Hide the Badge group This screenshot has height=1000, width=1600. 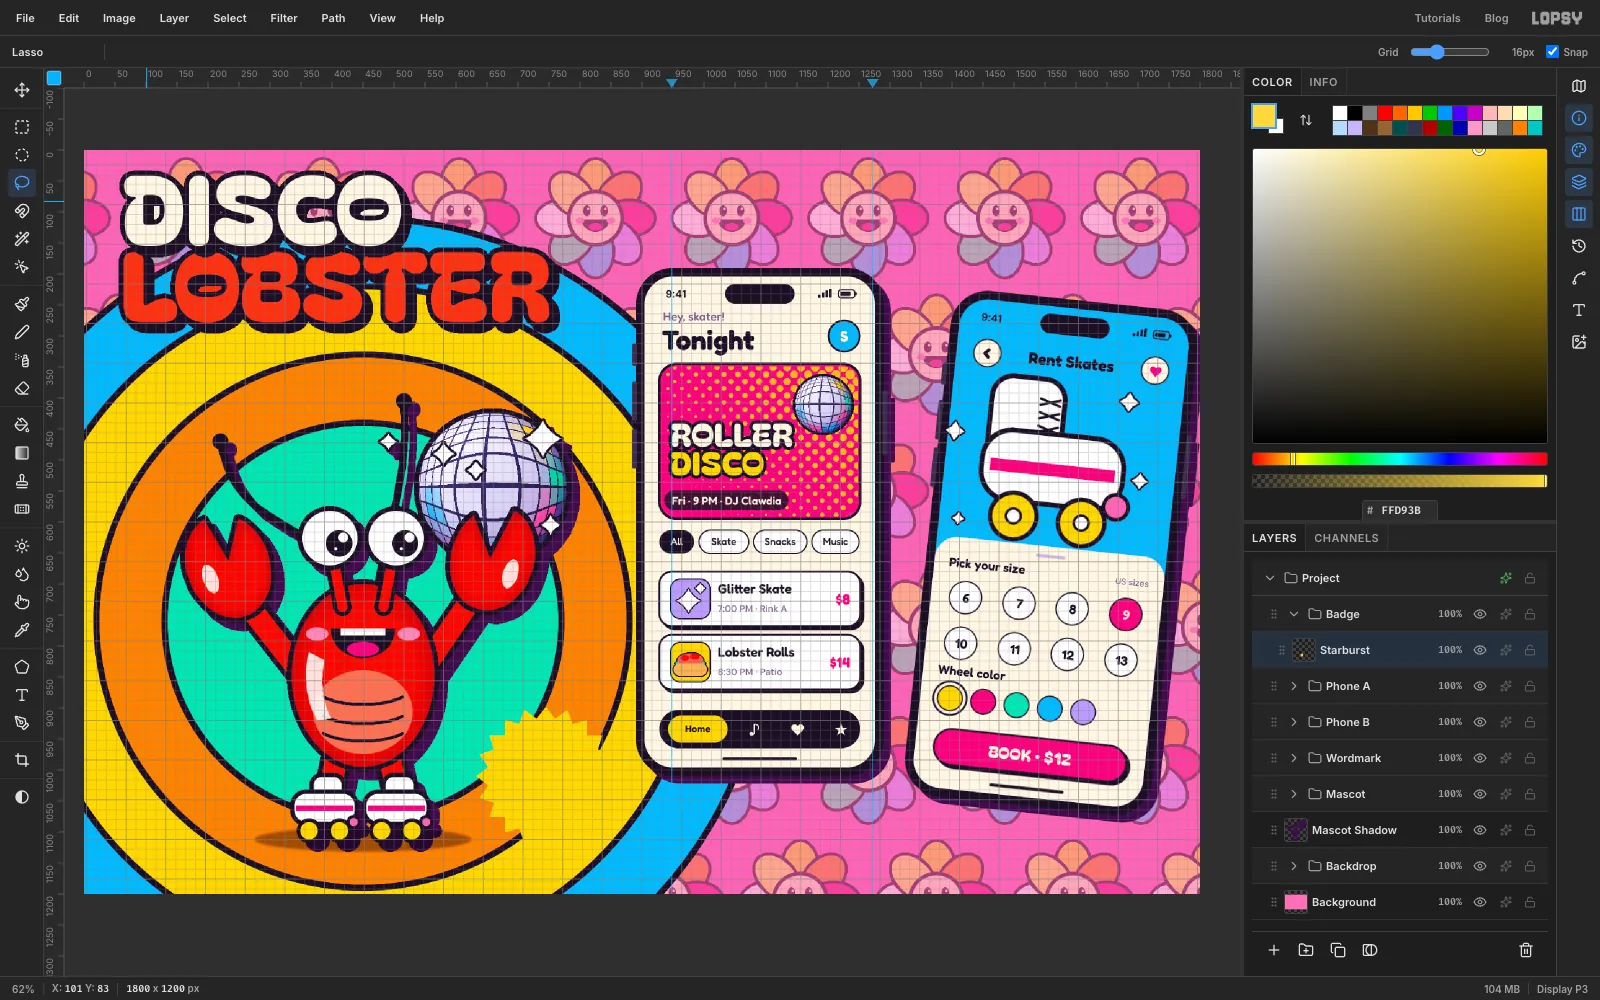tap(1480, 614)
